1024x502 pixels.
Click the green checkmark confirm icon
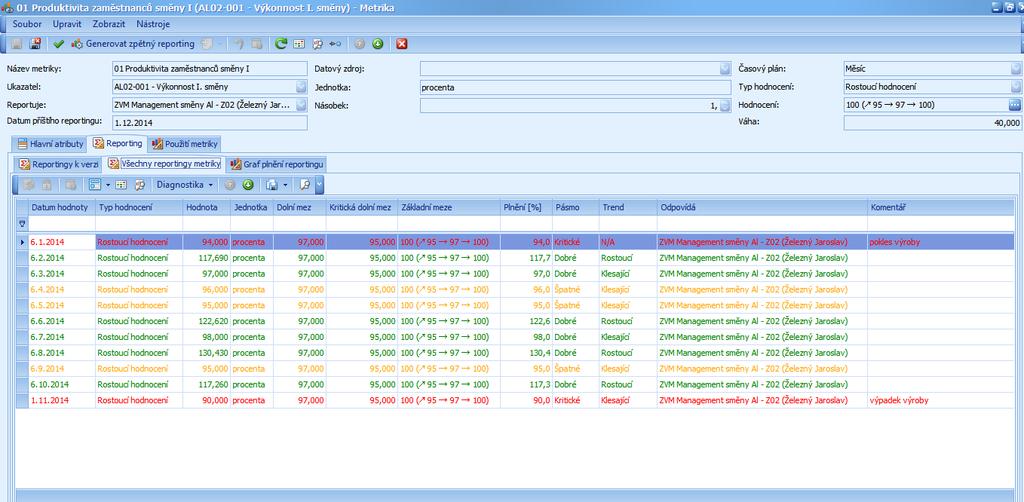coord(59,44)
